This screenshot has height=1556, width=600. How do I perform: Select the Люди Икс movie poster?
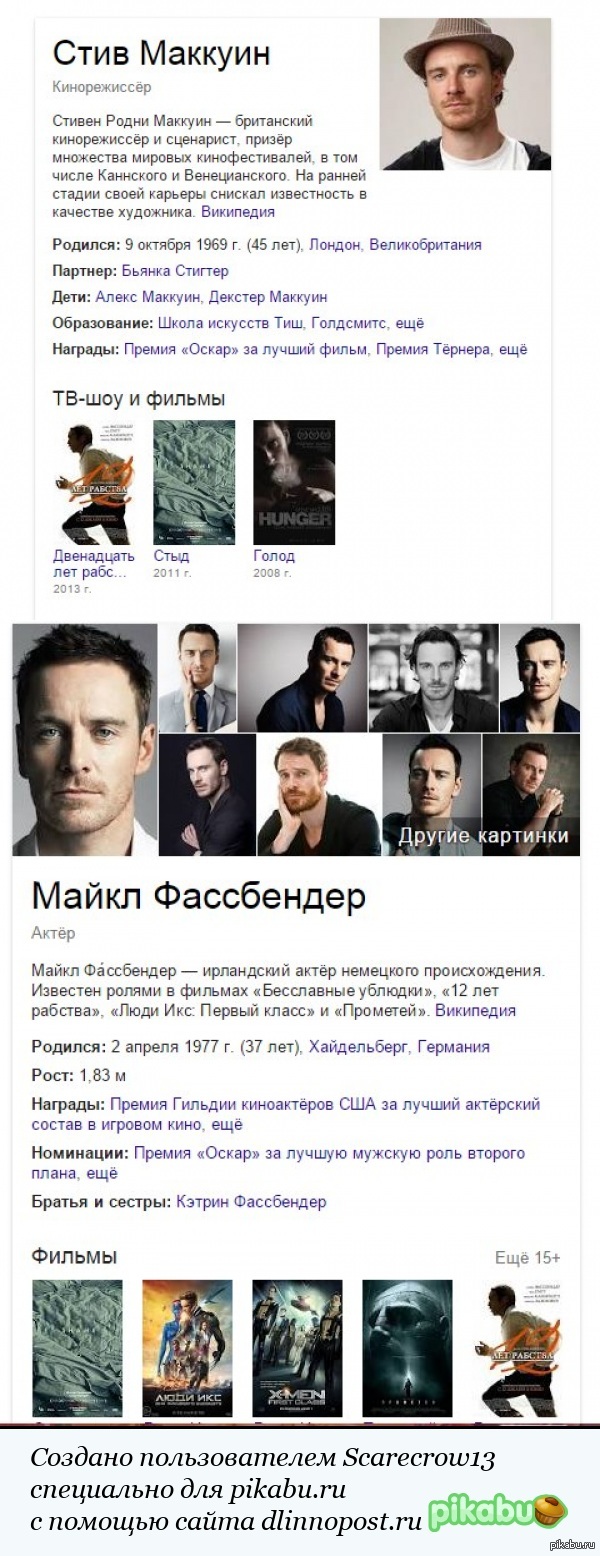(x=187, y=1347)
